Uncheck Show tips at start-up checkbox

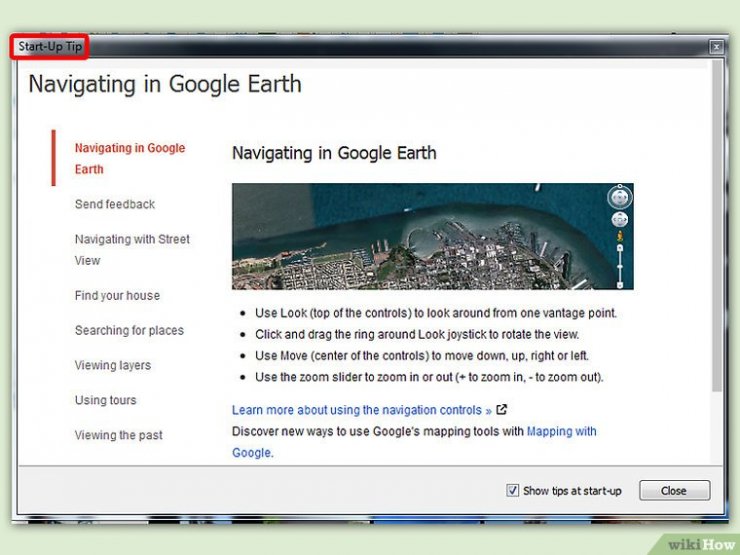click(x=512, y=490)
